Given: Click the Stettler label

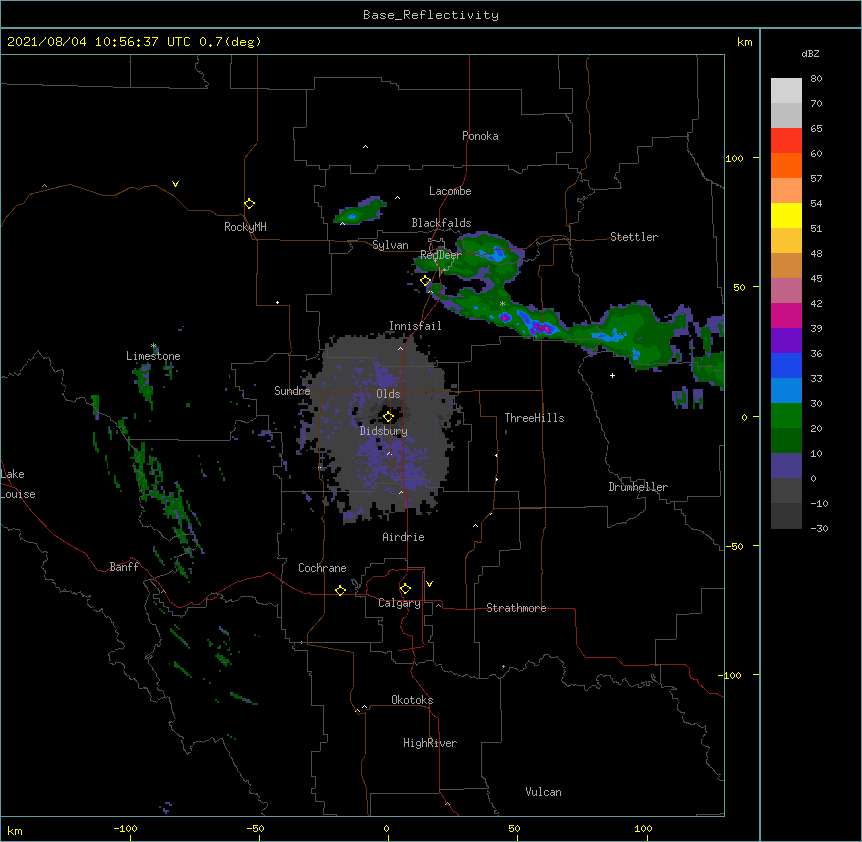Looking at the screenshot, I should pyautogui.click(x=634, y=237).
